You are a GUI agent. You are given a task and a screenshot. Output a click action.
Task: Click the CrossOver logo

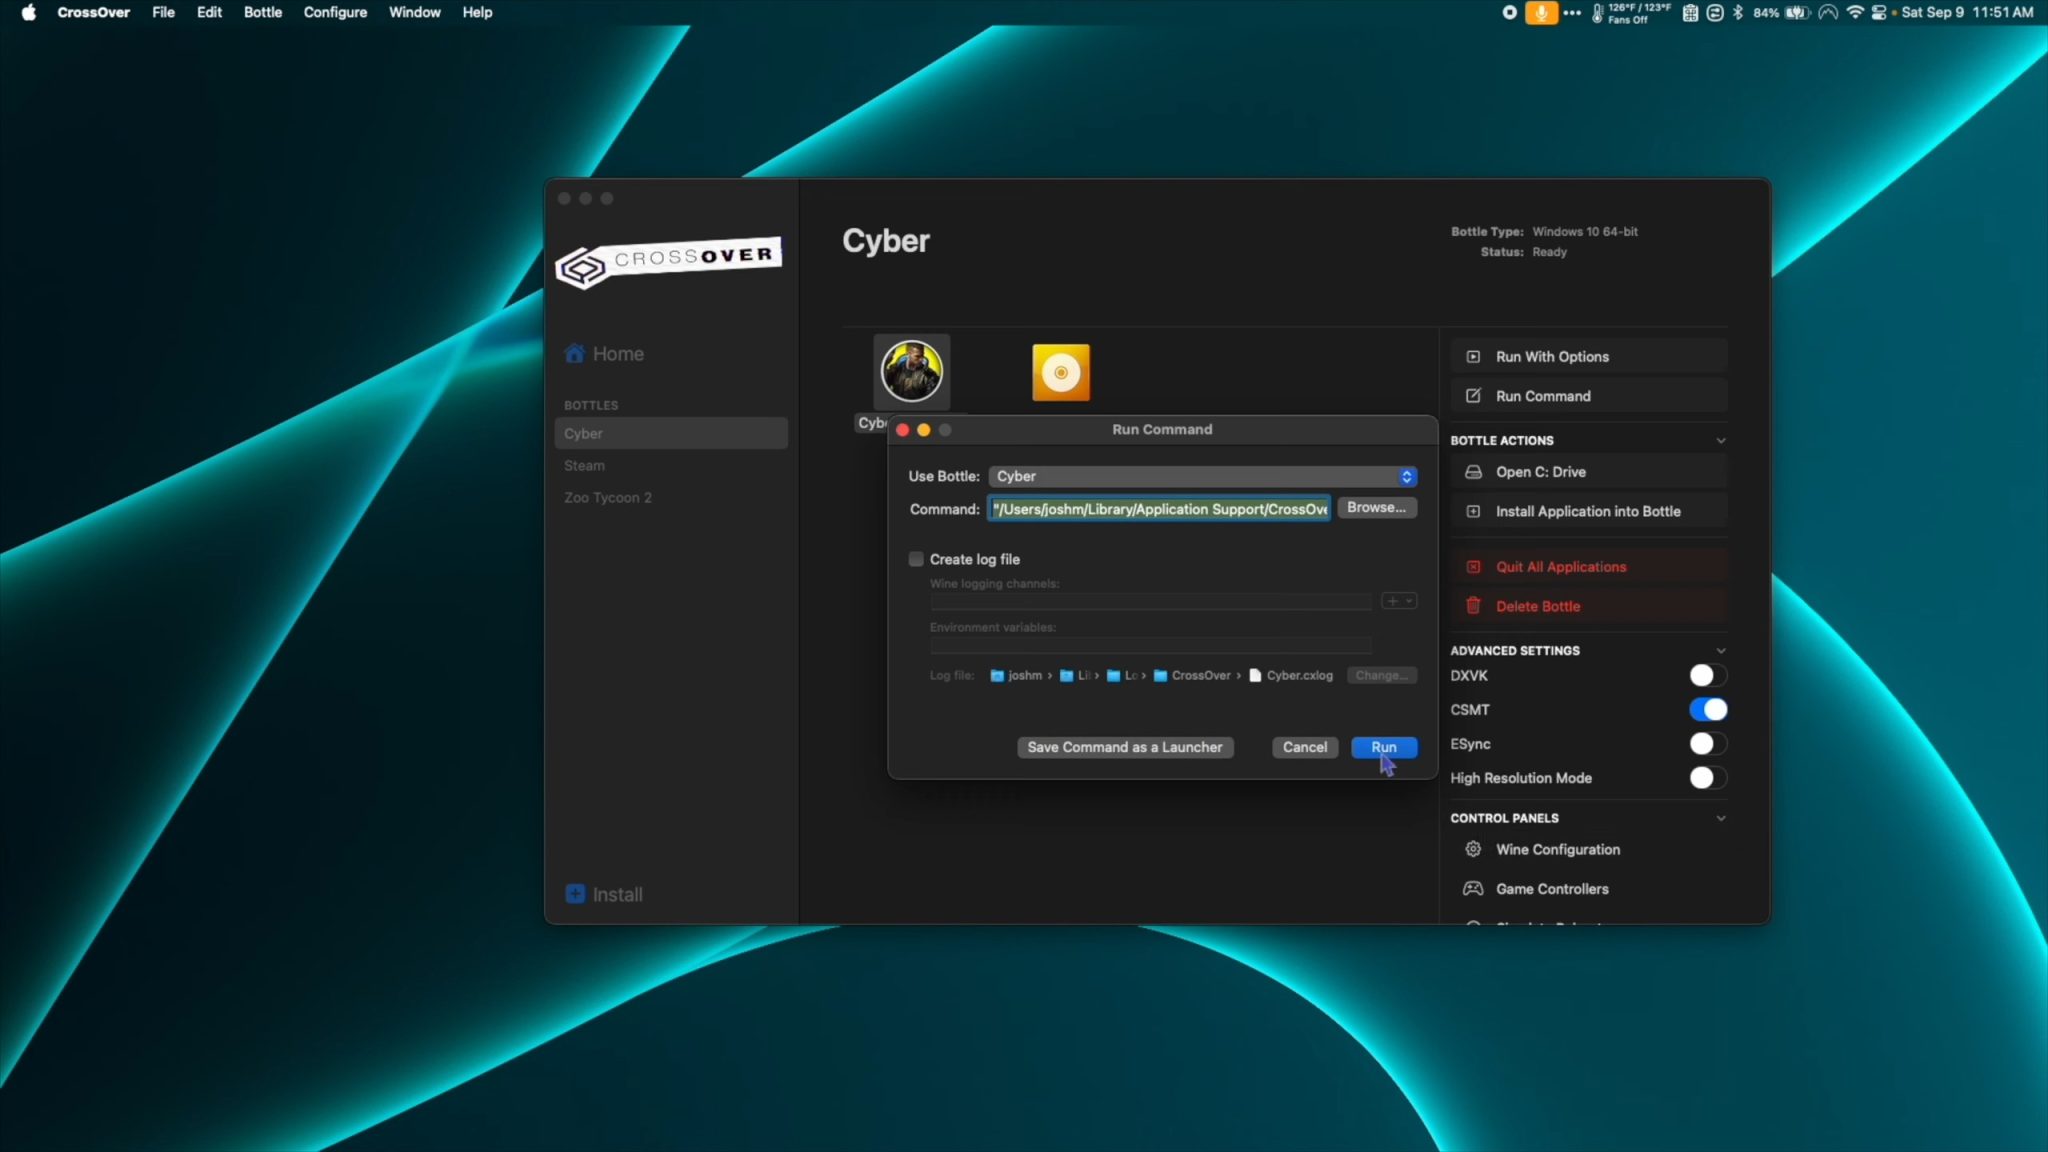tap(668, 263)
